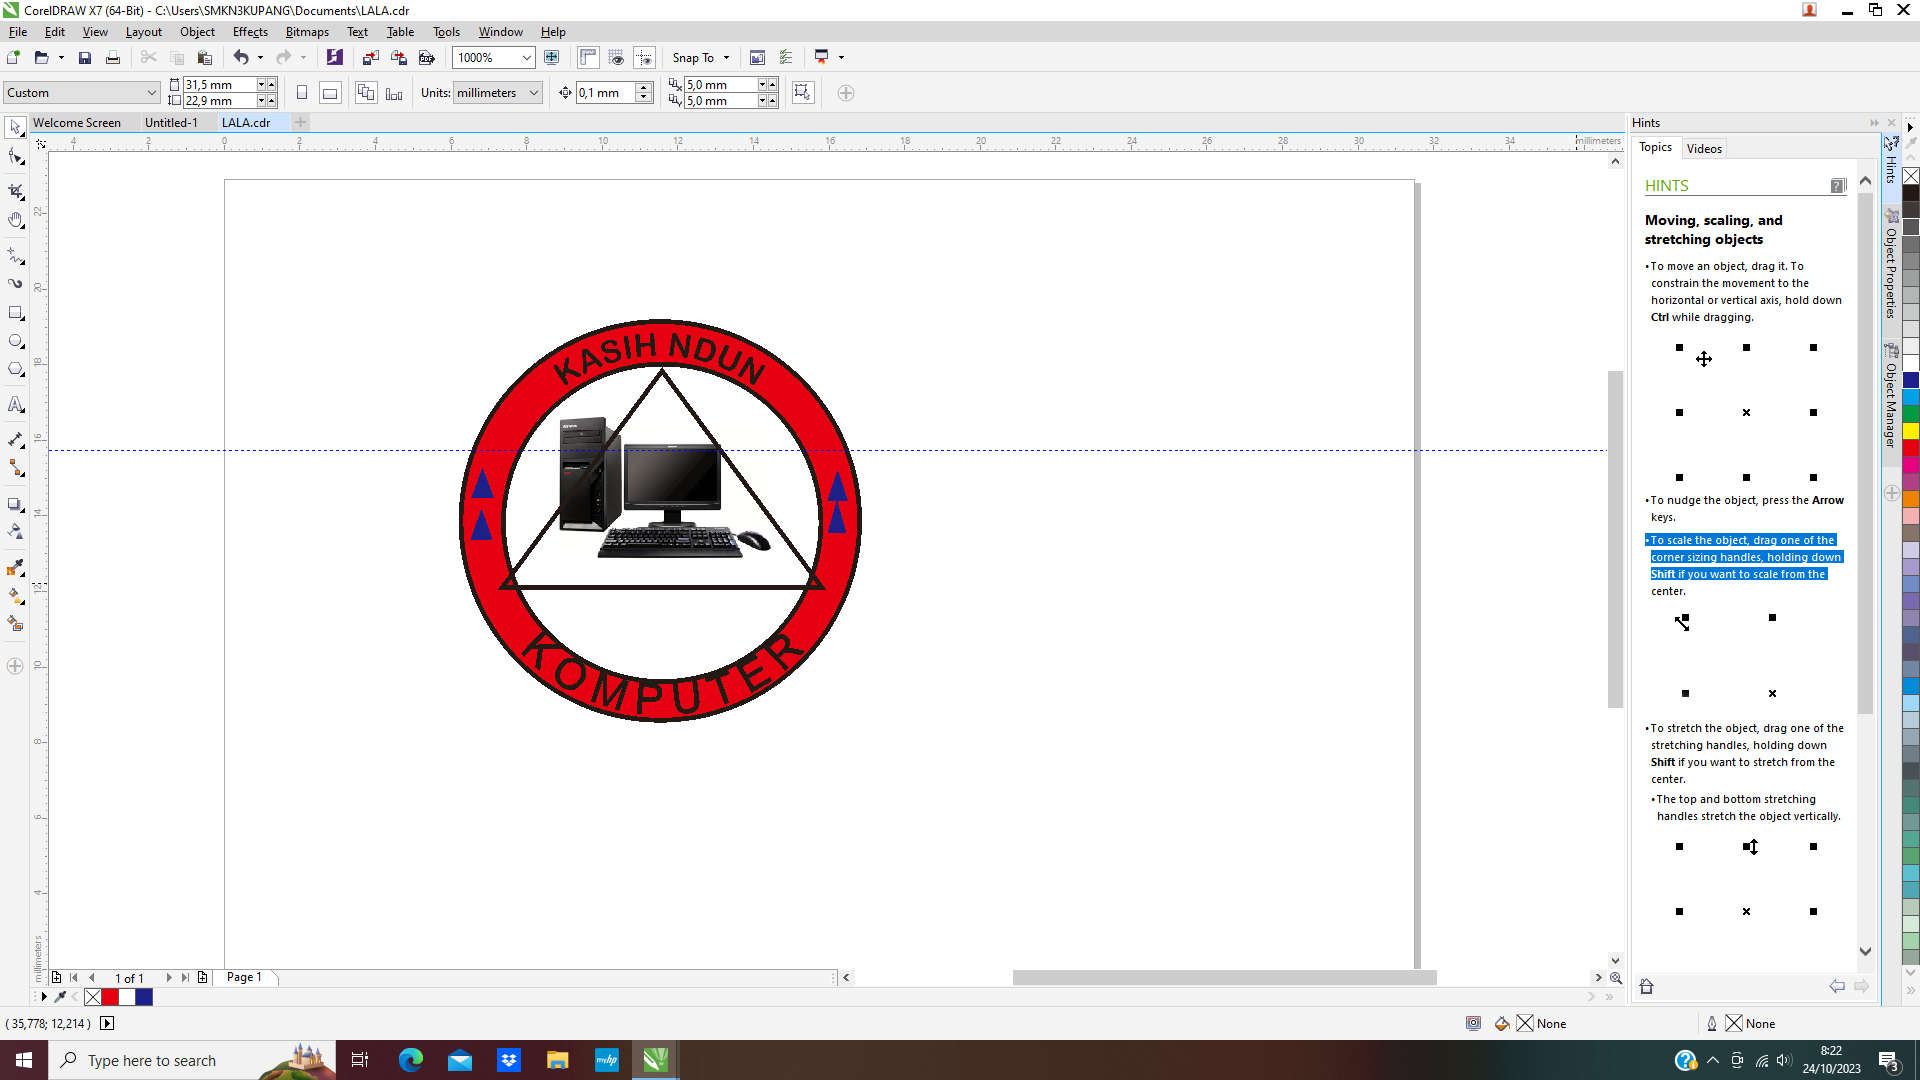Click the New document icon

13,58
